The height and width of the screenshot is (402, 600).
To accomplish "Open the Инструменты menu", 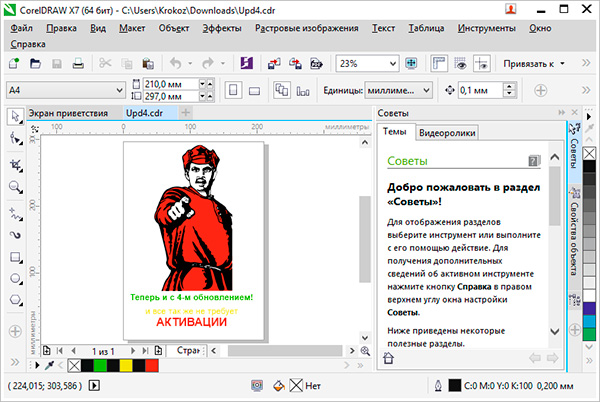I will click(486, 28).
